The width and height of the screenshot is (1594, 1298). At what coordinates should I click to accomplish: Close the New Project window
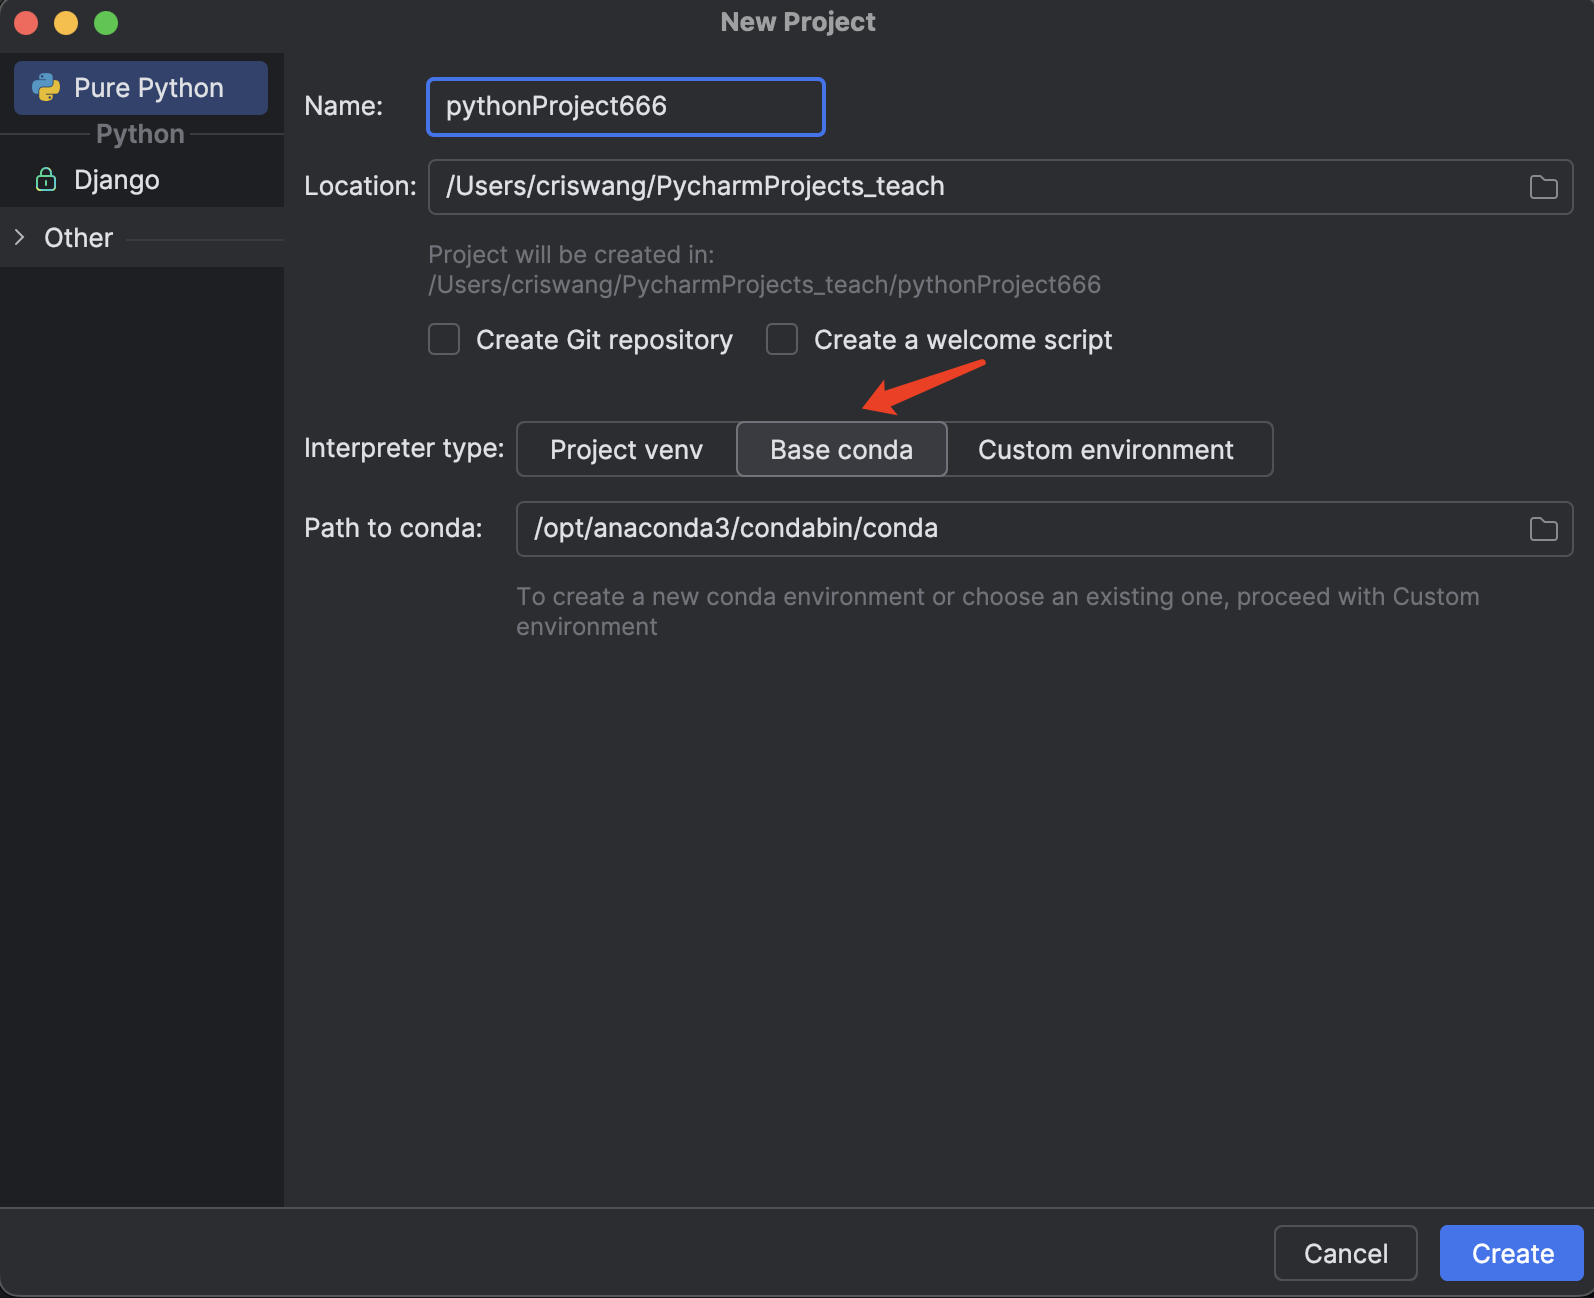(26, 22)
